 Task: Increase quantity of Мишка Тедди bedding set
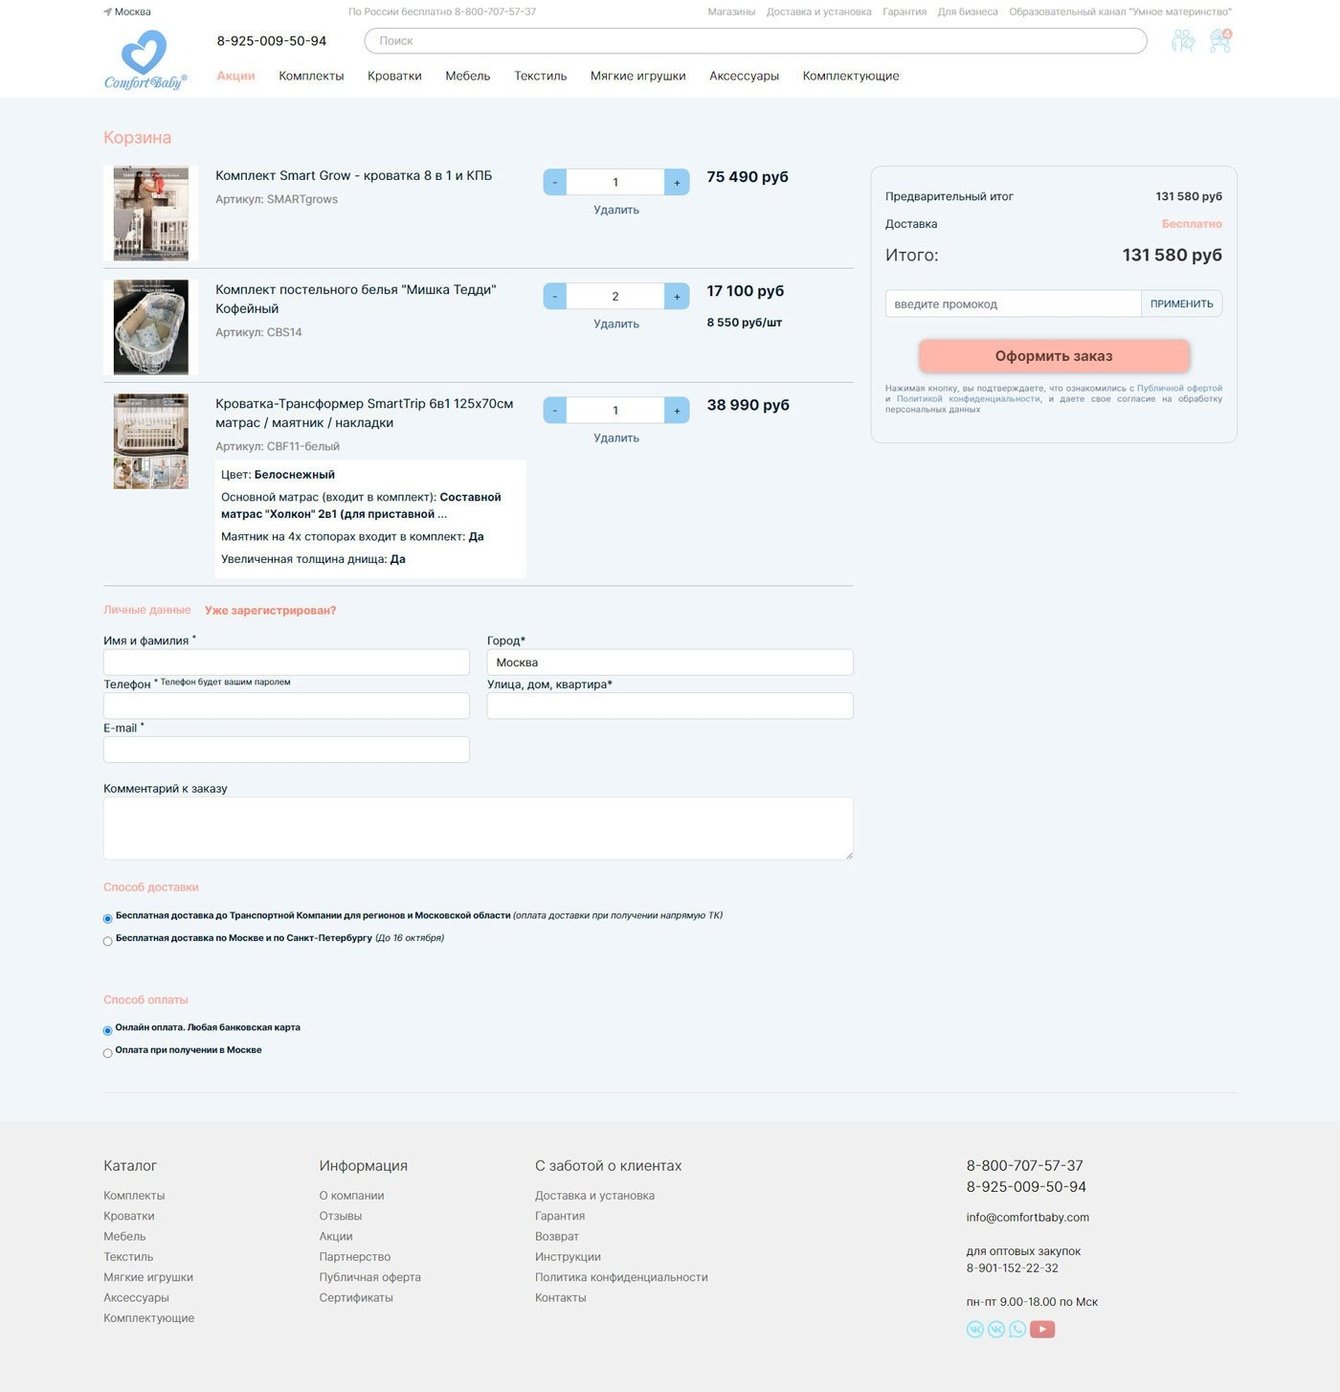[x=677, y=296]
